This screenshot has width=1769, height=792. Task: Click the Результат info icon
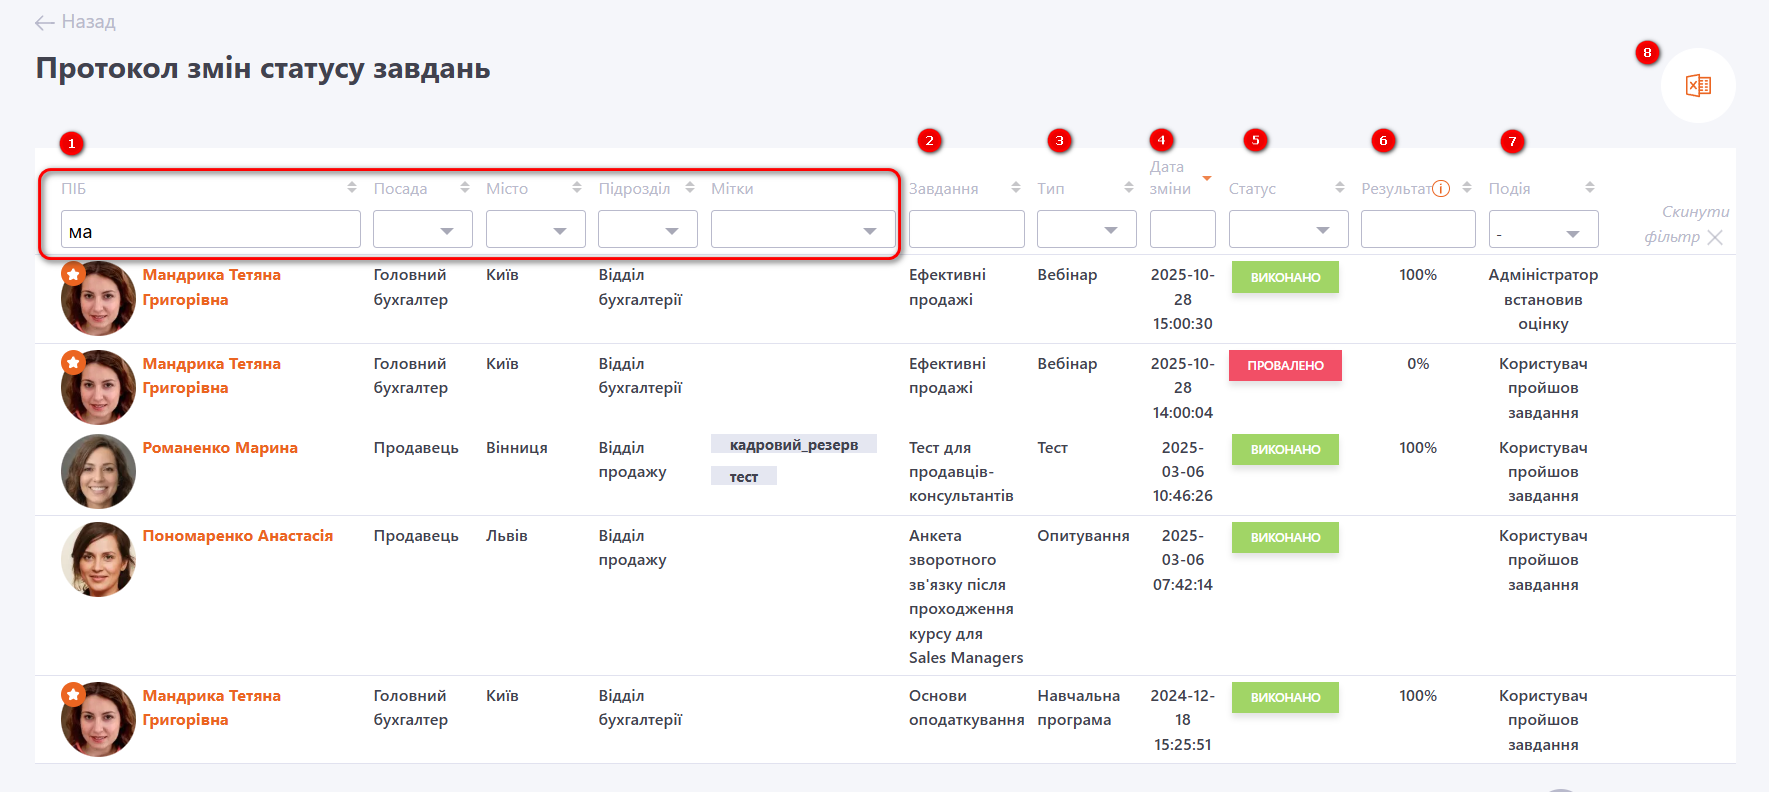point(1441,189)
